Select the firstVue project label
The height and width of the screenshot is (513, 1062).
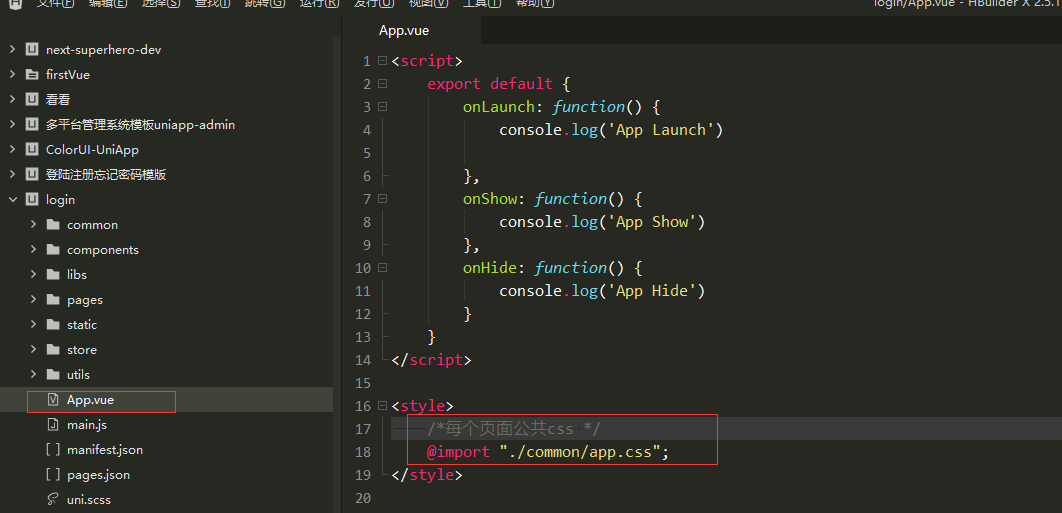point(68,75)
